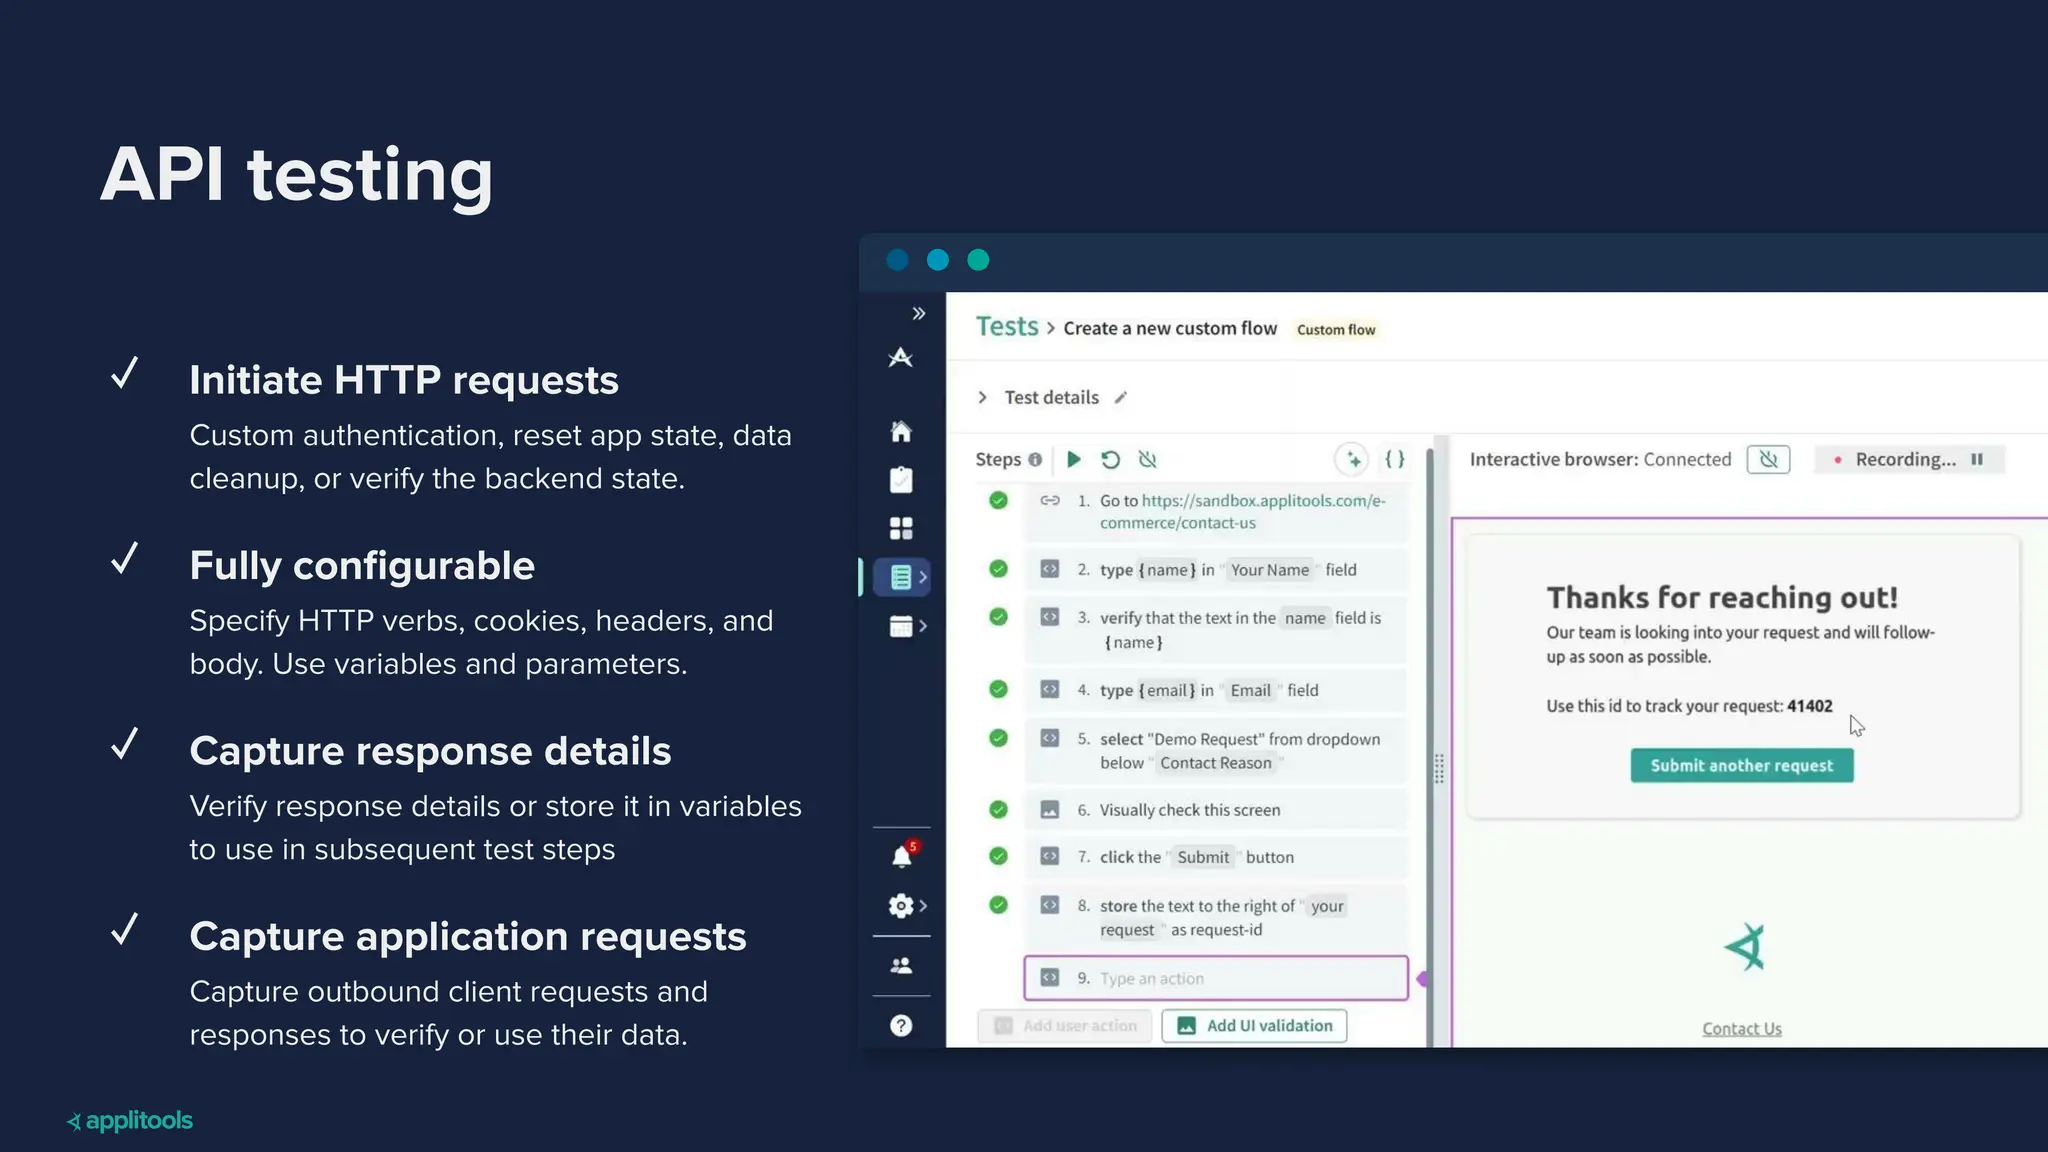Image resolution: width=2048 pixels, height=1152 pixels.
Task: Open notifications bell with badge 5
Action: click(902, 856)
